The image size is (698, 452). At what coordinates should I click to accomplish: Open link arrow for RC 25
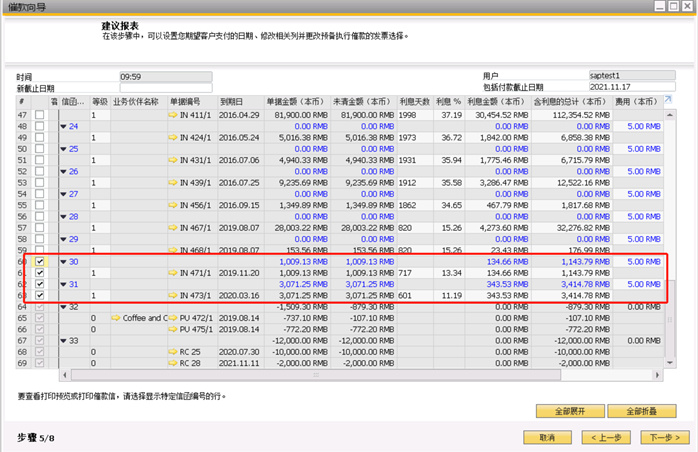173,352
